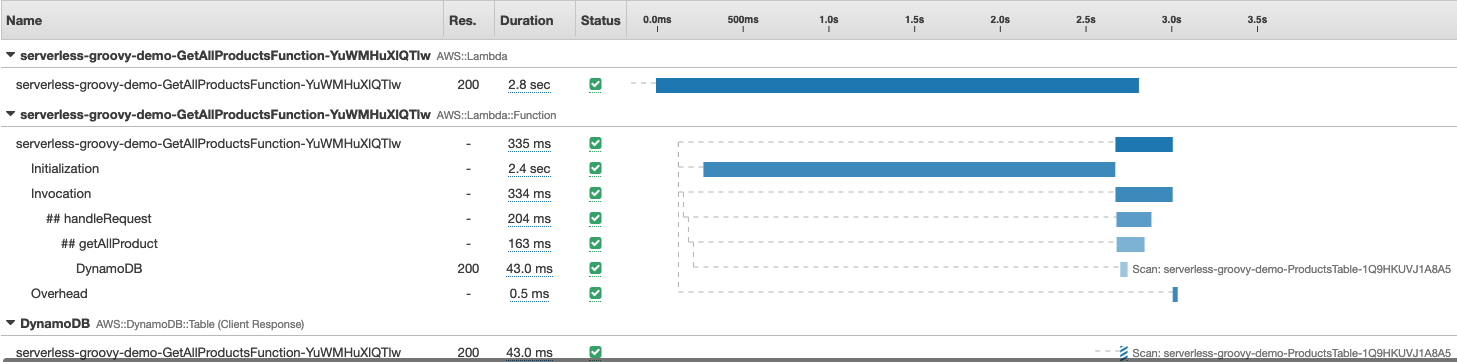Open the 2.4 sec Initialization duration link
Screen dimensions: 1457x362
tap(529, 169)
